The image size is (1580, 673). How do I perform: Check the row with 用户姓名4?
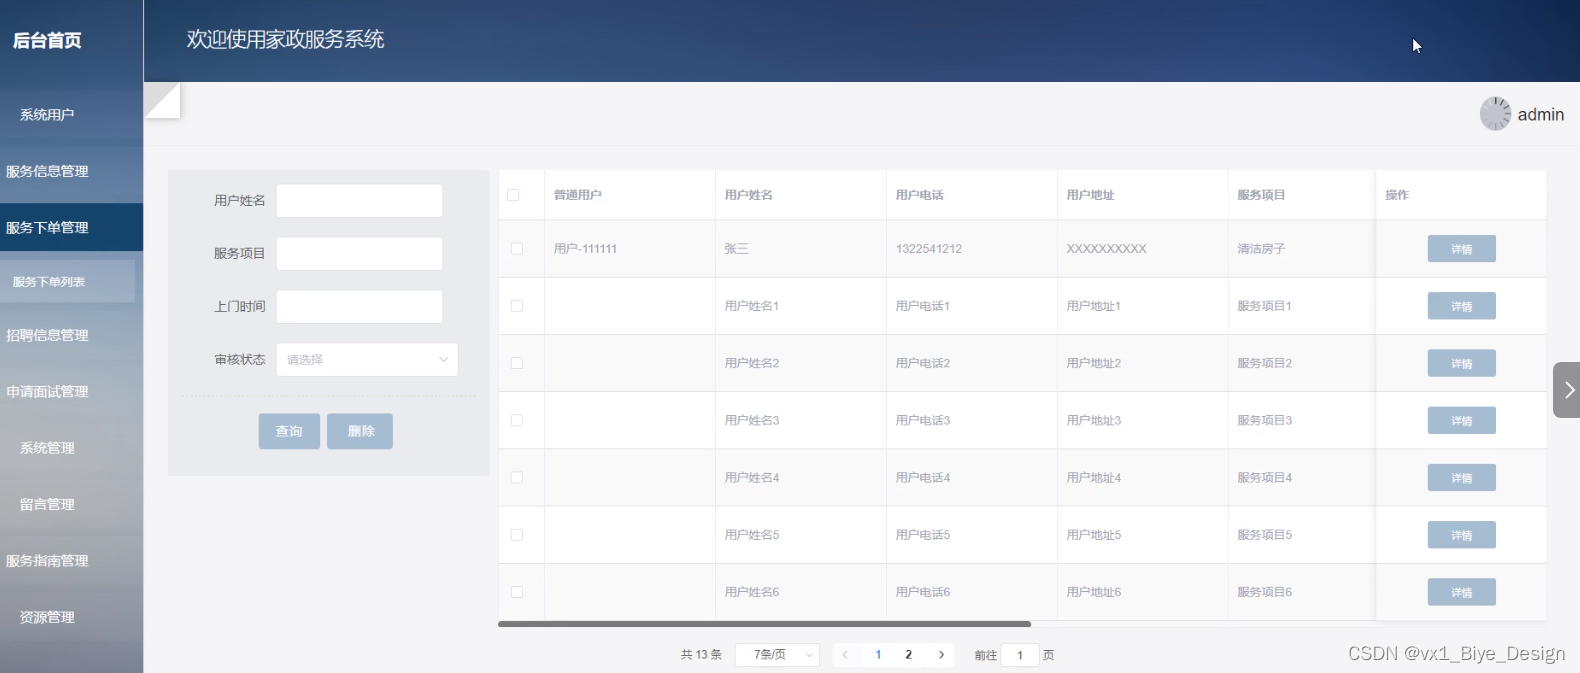point(517,478)
